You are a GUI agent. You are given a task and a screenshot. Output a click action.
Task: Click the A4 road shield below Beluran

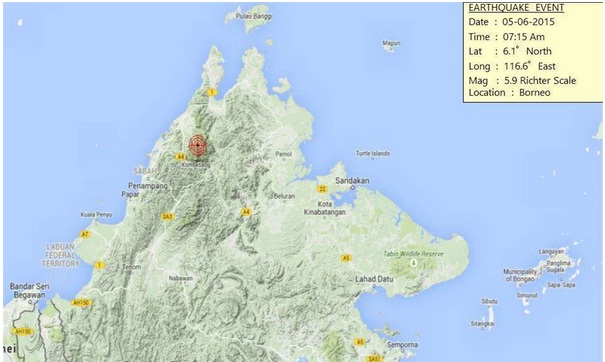246,212
